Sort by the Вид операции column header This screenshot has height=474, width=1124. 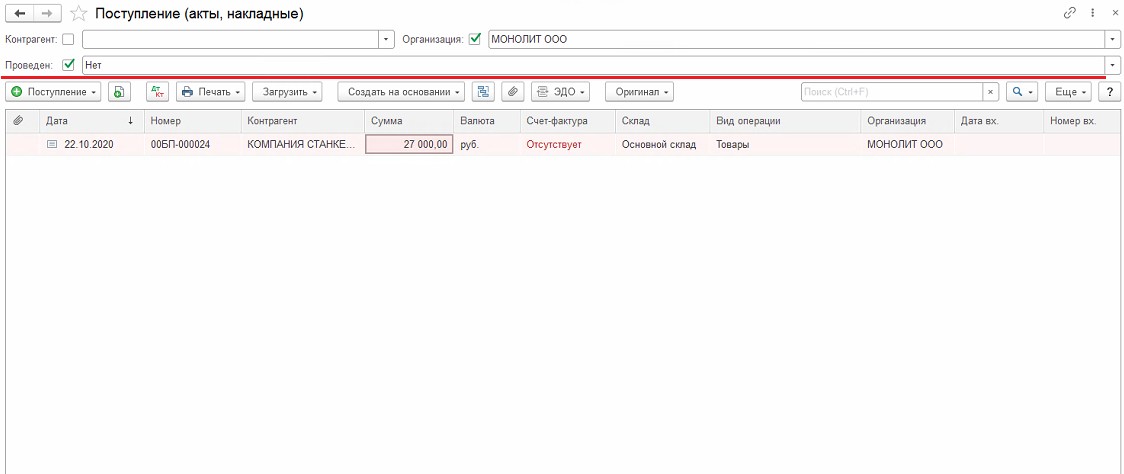pyautogui.click(x=785, y=121)
